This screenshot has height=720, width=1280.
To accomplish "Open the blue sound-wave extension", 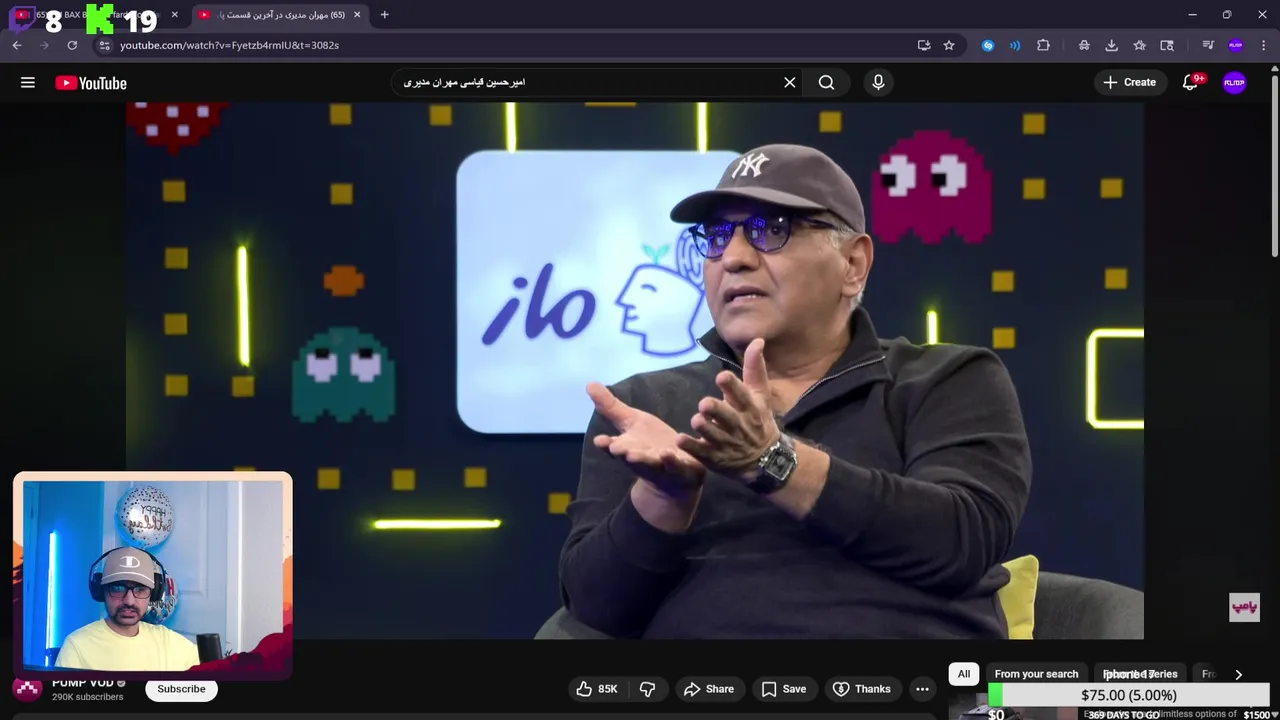I will [1015, 45].
